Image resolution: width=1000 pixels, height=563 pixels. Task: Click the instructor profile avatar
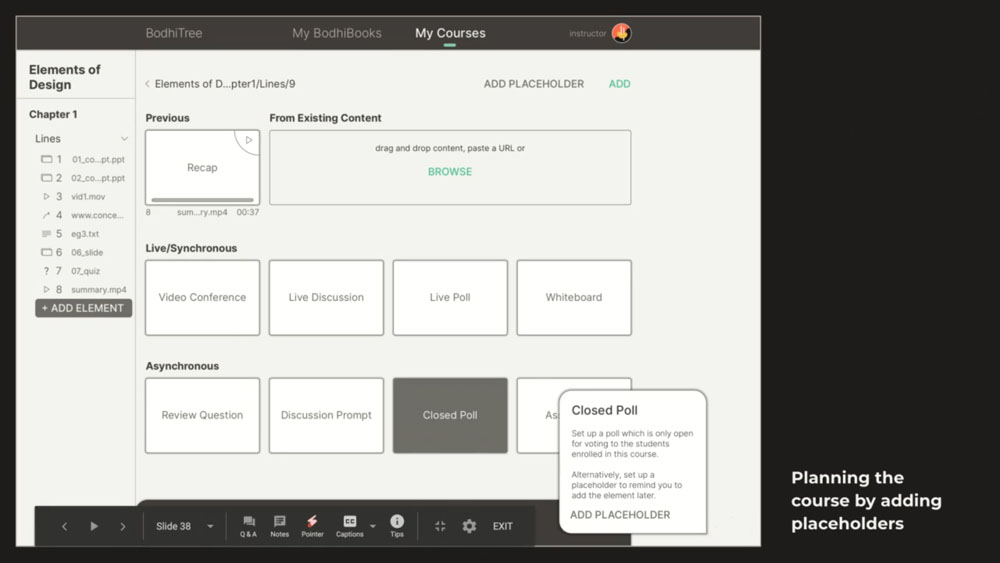pos(621,33)
